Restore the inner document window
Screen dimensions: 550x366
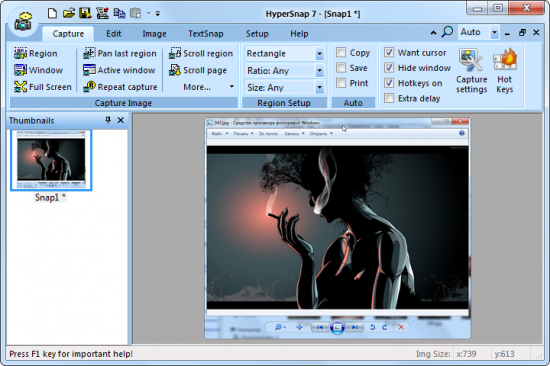[522, 33]
